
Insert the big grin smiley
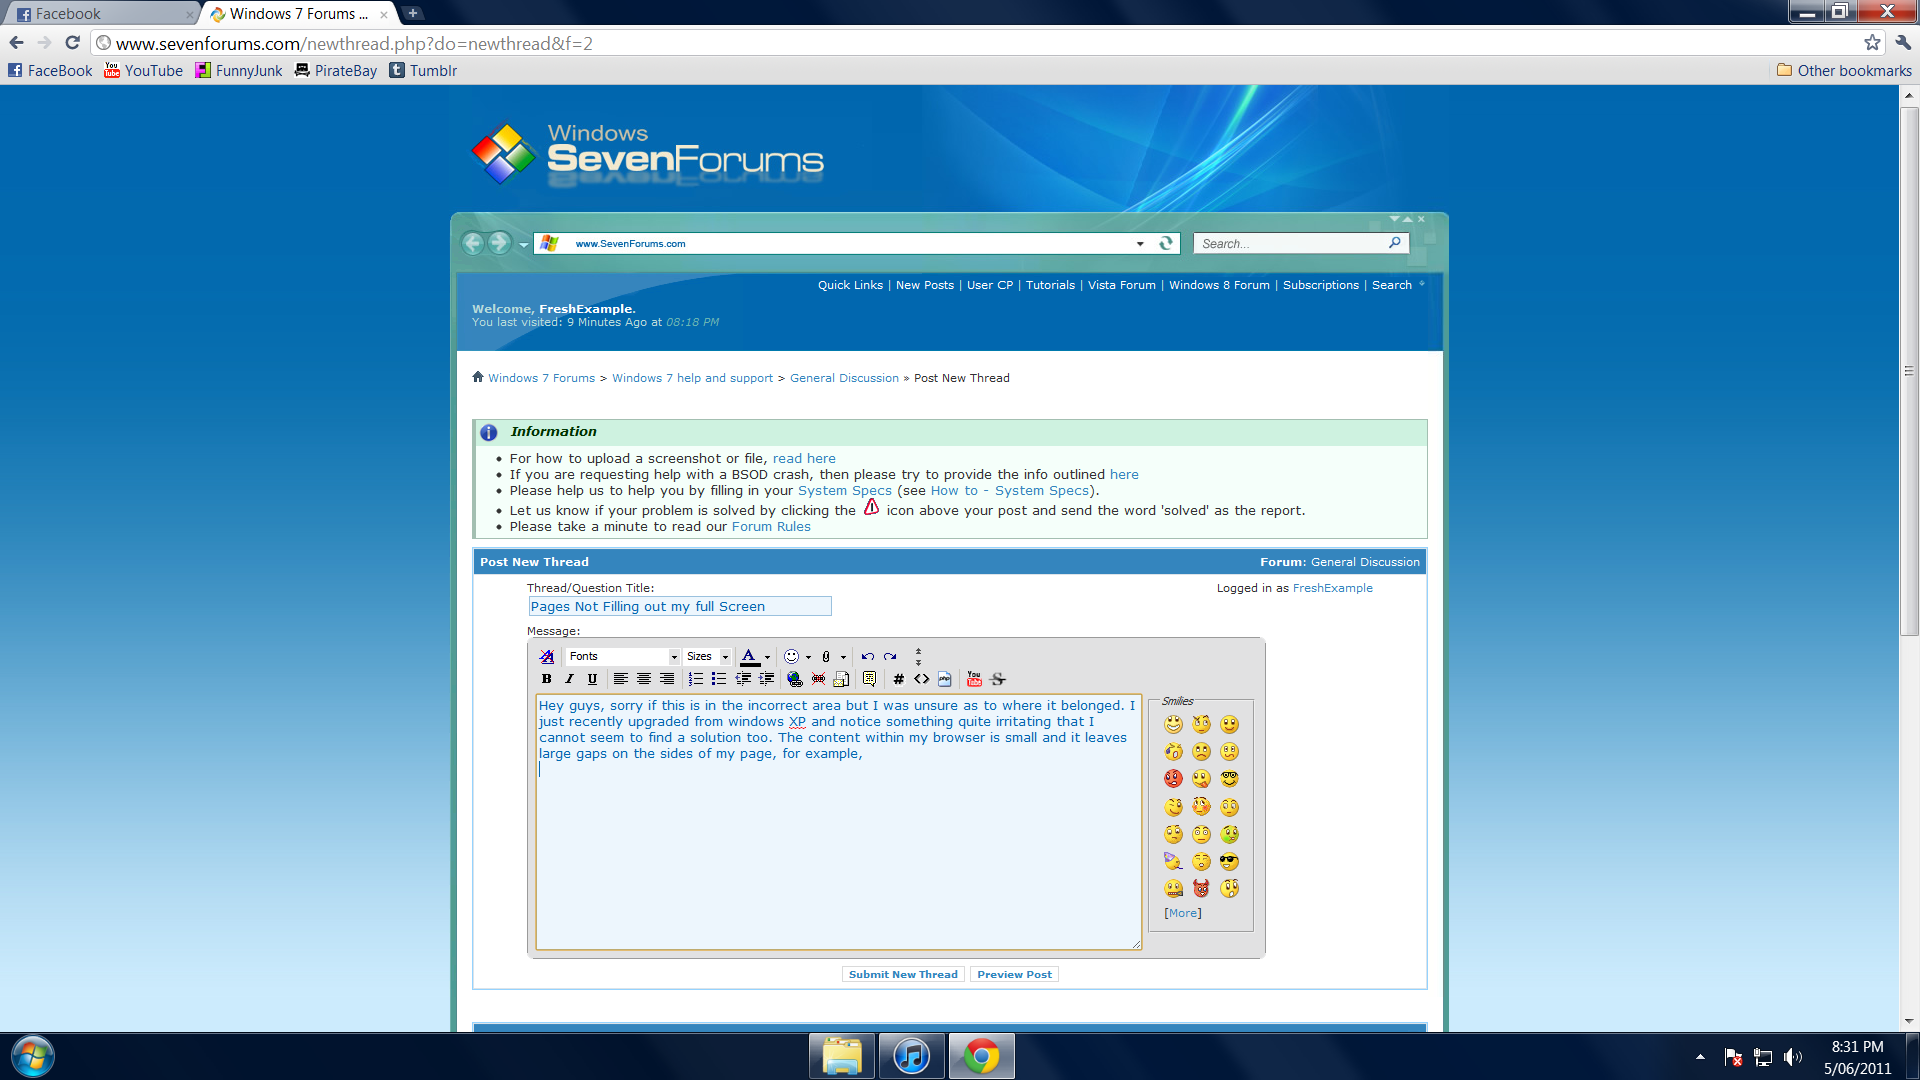(1173, 724)
